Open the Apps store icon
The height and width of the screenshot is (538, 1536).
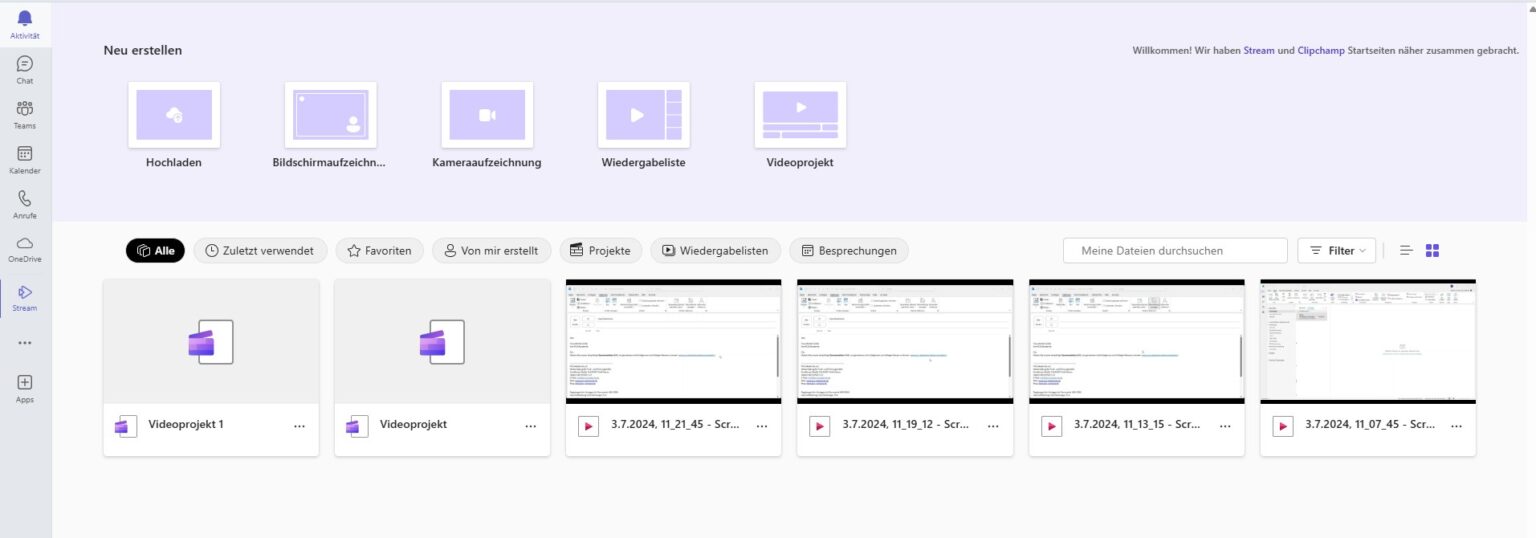[25, 389]
